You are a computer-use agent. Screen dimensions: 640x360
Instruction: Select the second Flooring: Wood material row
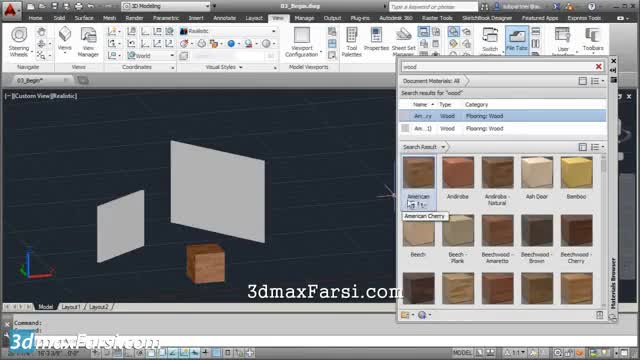pos(502,128)
